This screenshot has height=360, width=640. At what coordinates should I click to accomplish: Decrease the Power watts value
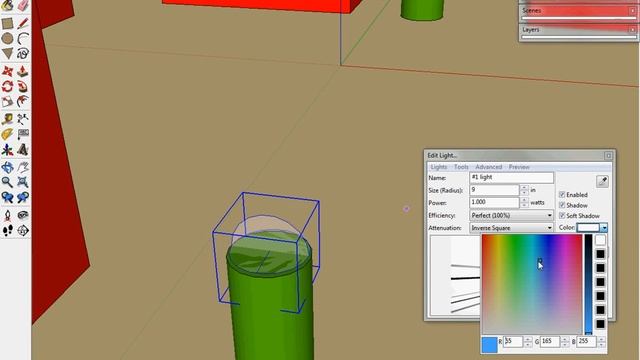click(x=524, y=205)
